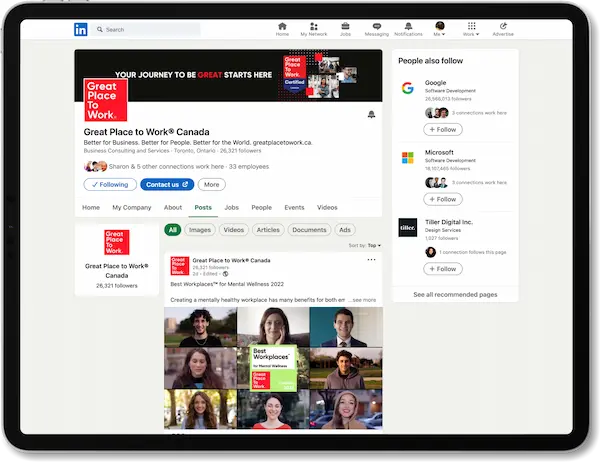Select the Posts tab
Image resolution: width=600 pixels, height=462 pixels.
point(203,207)
